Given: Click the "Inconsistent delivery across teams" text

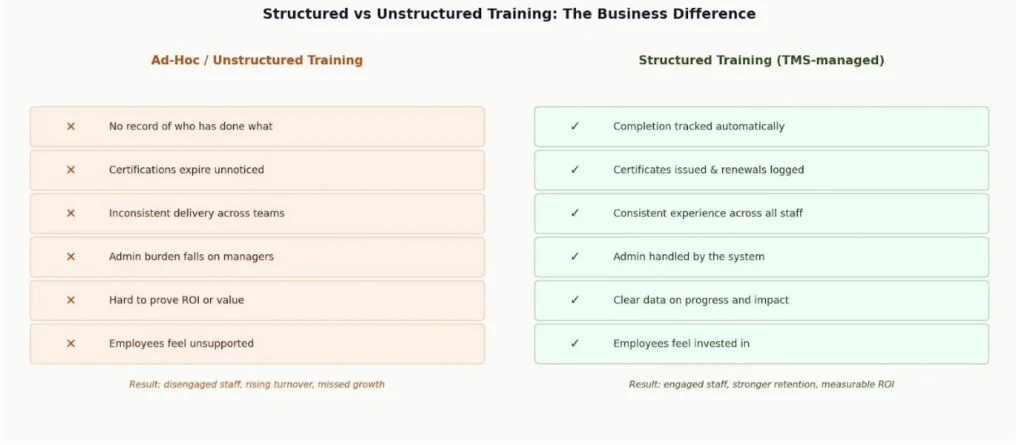Looking at the screenshot, I should point(196,213).
